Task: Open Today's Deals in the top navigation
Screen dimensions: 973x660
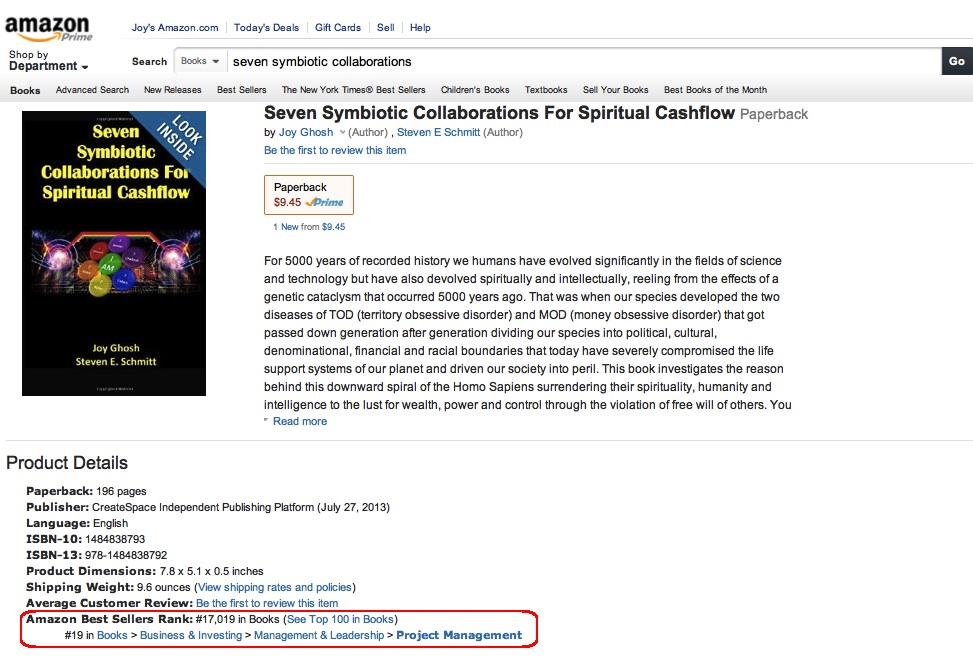Action: [x=266, y=28]
